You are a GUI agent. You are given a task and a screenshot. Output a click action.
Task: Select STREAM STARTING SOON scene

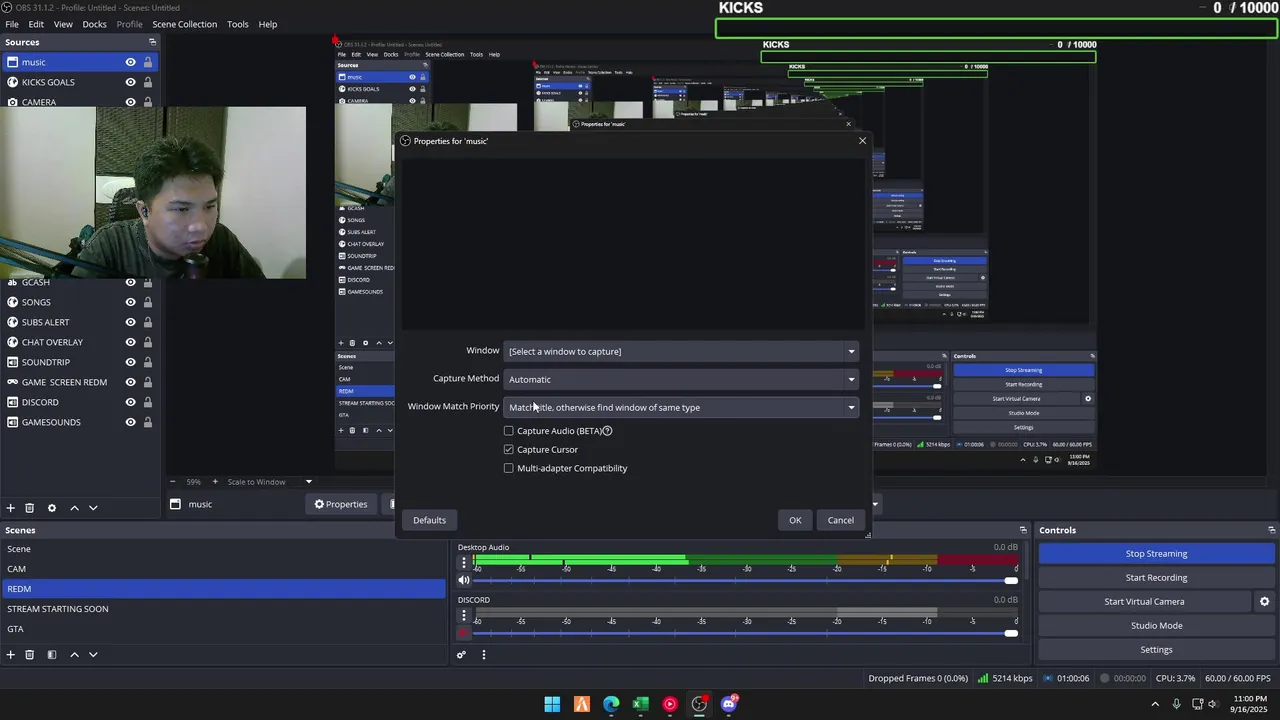222,609
